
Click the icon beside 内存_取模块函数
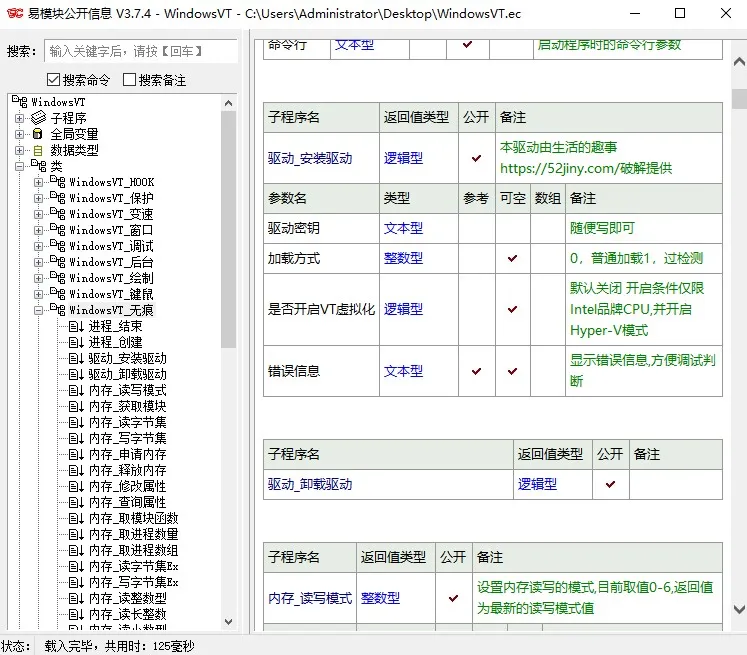(x=76, y=518)
